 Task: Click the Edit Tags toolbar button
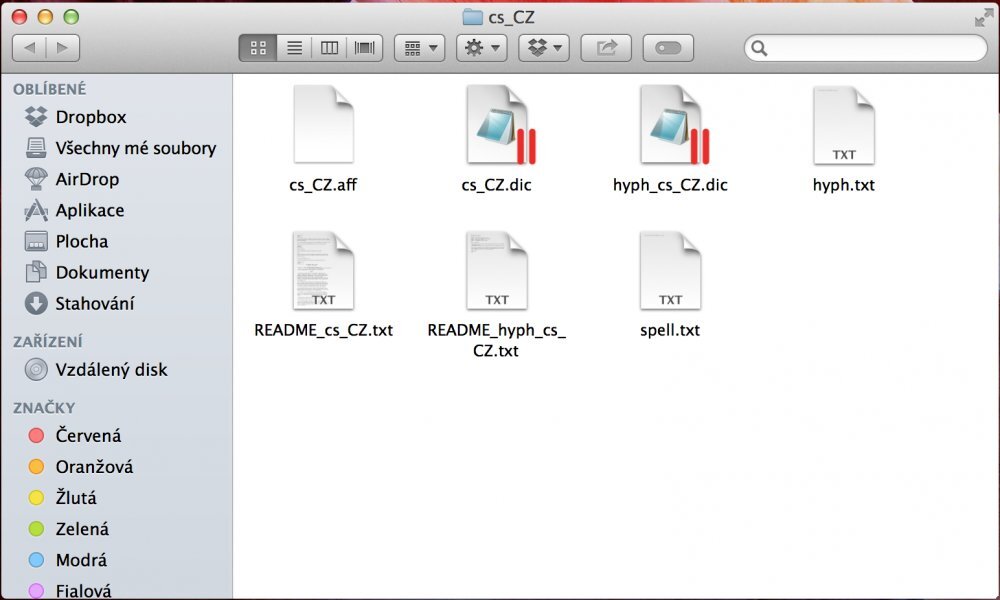668,47
